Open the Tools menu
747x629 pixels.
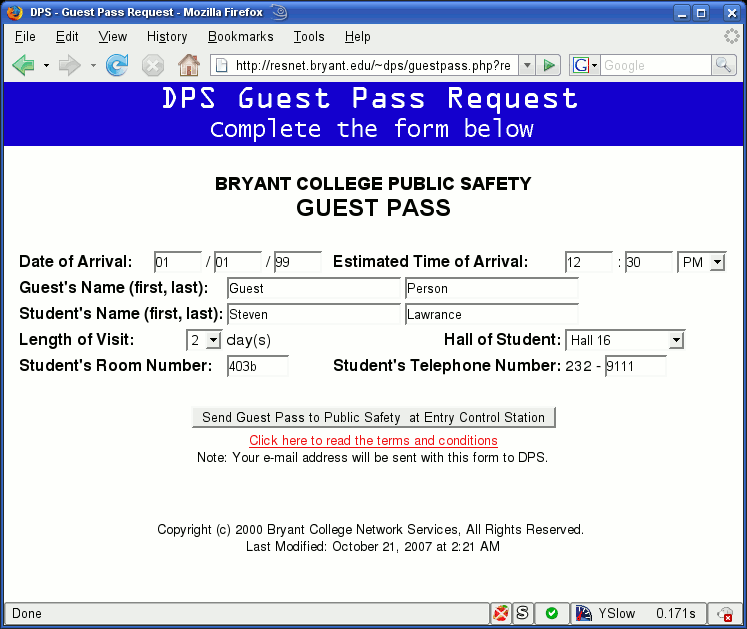[309, 37]
